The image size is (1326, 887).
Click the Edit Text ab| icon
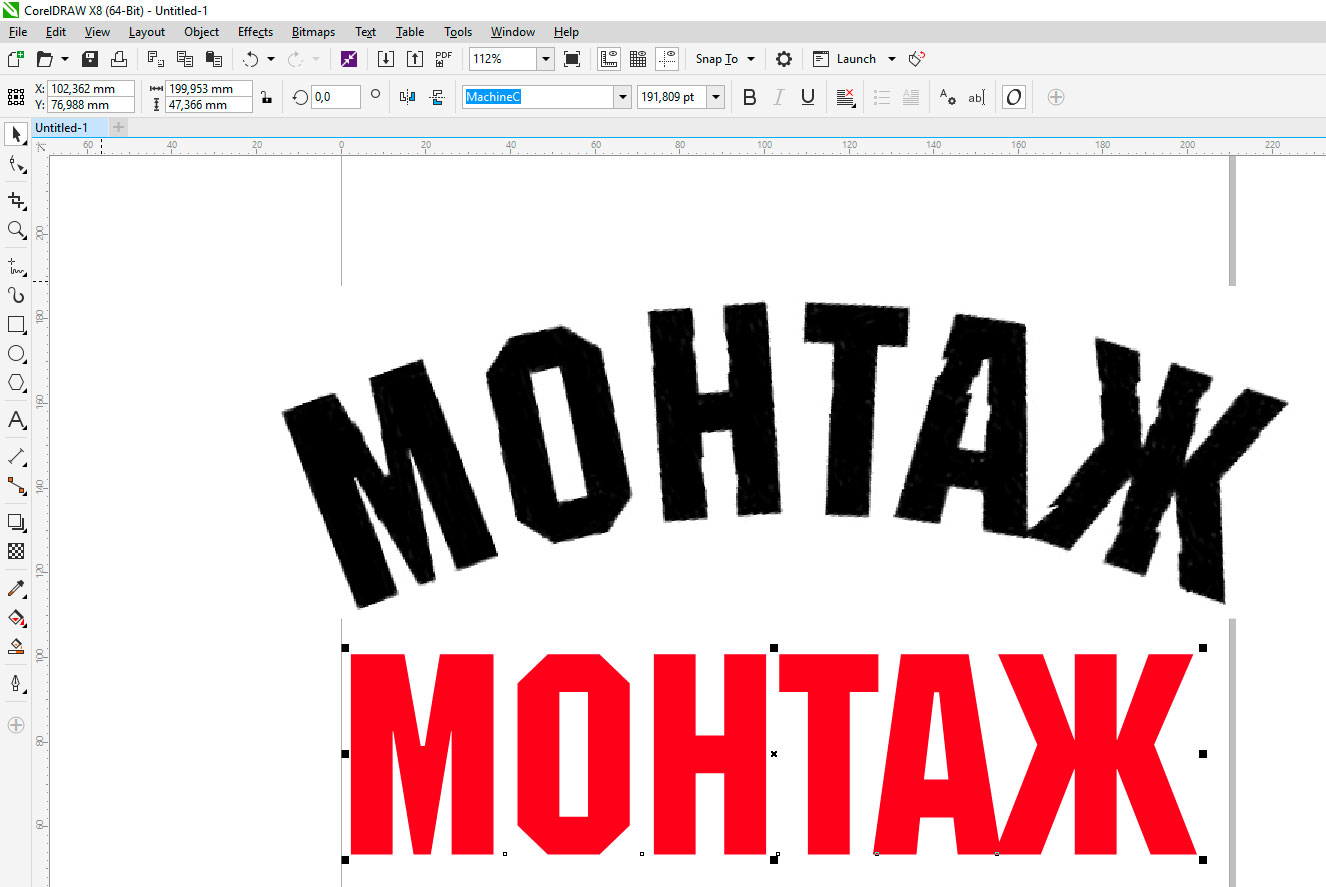(977, 97)
